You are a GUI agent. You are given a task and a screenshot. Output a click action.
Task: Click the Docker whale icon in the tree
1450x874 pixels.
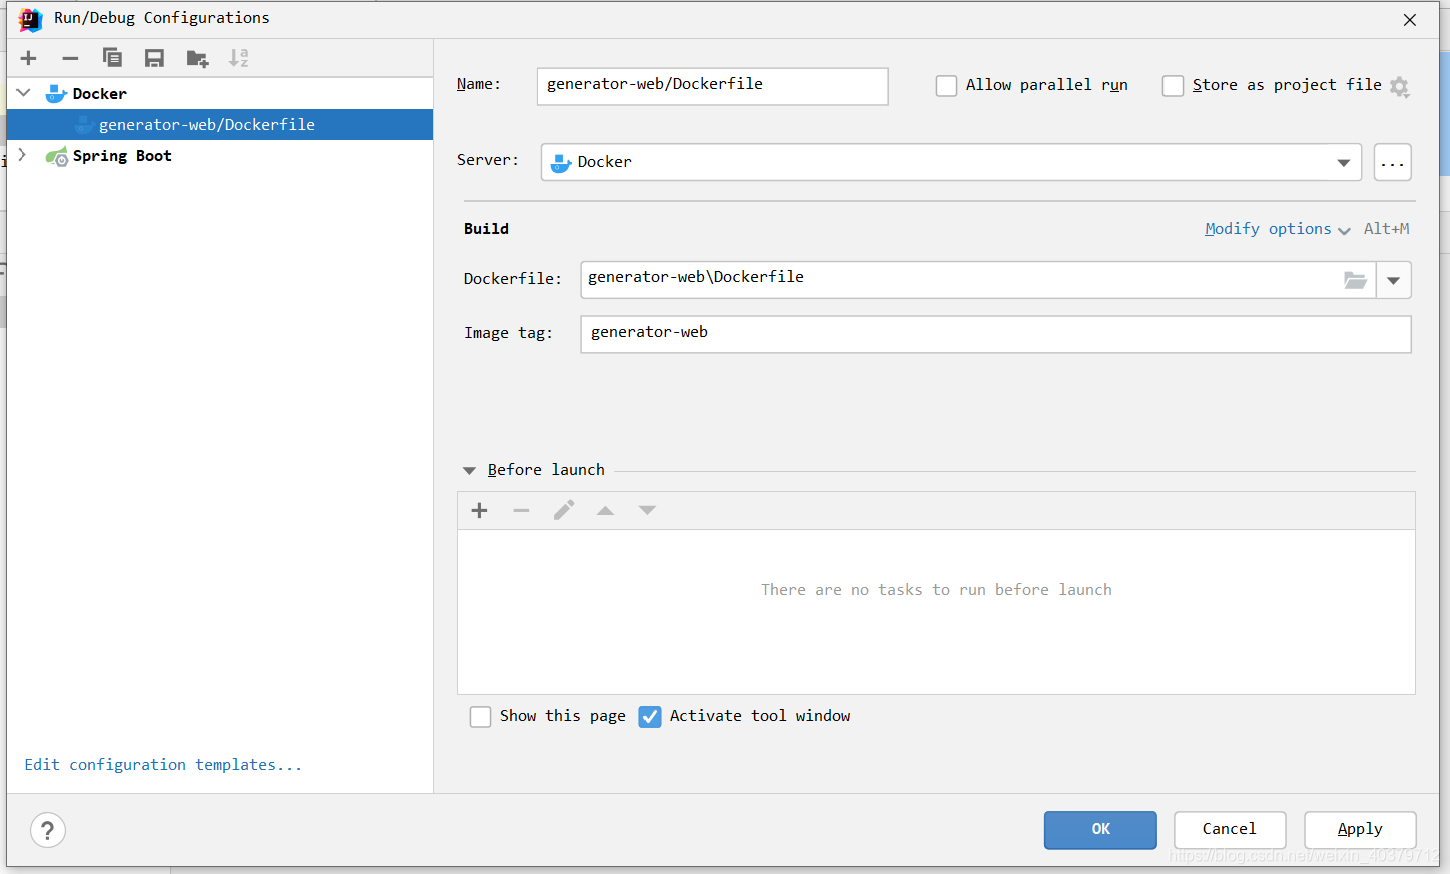[56, 94]
